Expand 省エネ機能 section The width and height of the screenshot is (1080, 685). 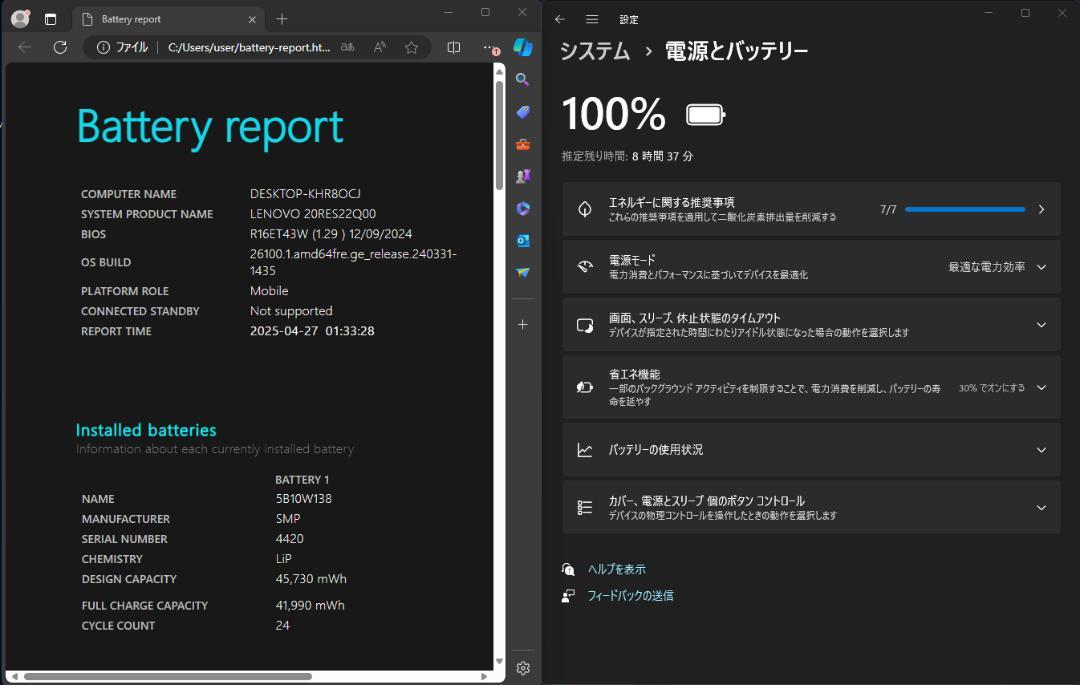[811, 388]
